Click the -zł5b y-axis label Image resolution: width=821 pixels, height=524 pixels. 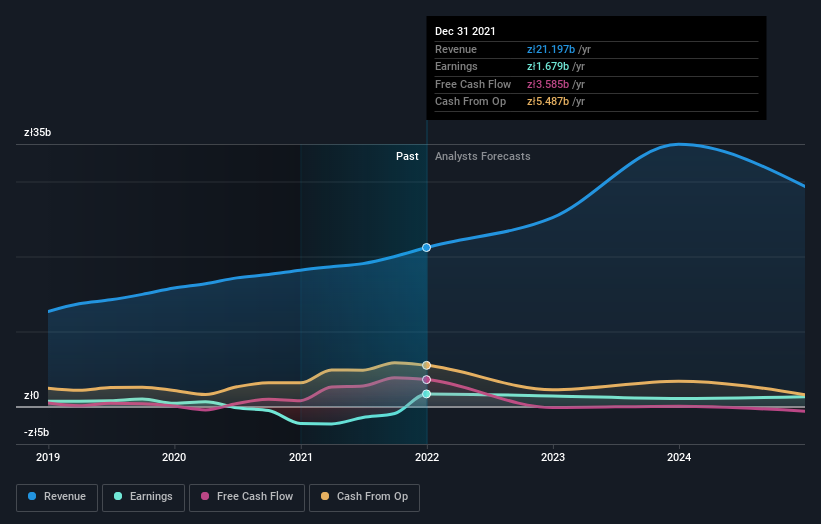(36, 432)
